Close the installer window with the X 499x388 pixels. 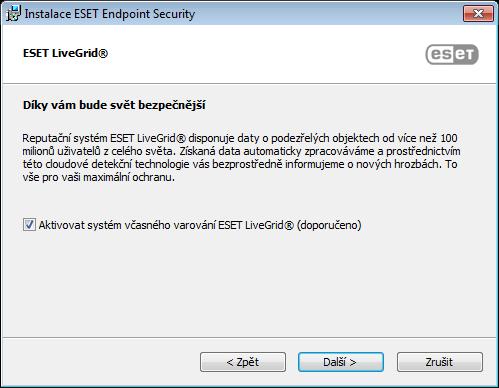pos(478,14)
